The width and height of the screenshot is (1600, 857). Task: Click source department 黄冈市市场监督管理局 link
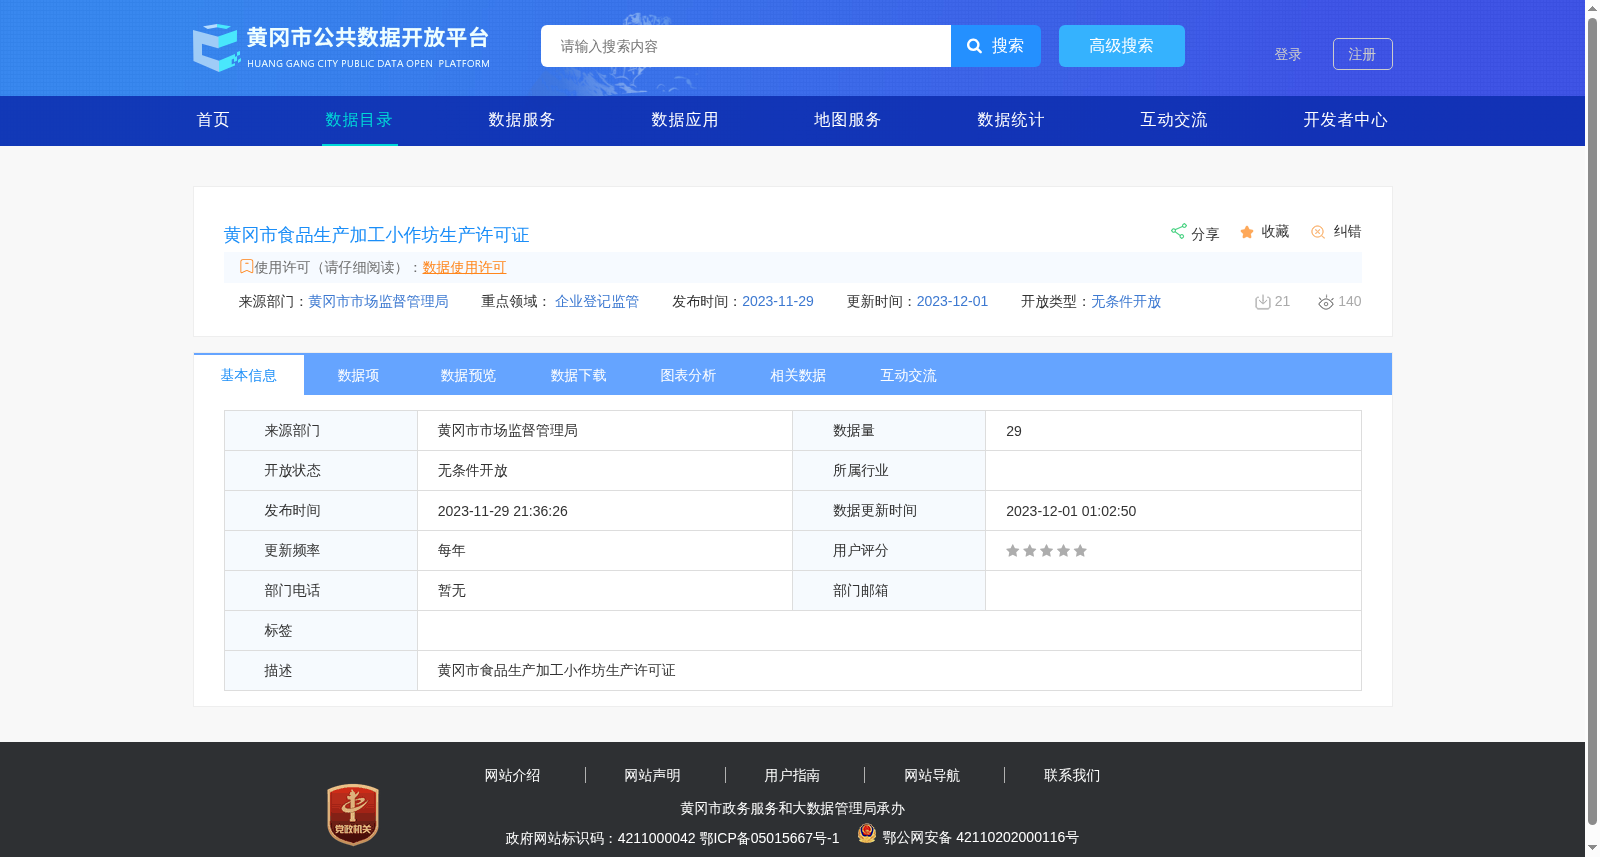tap(378, 302)
